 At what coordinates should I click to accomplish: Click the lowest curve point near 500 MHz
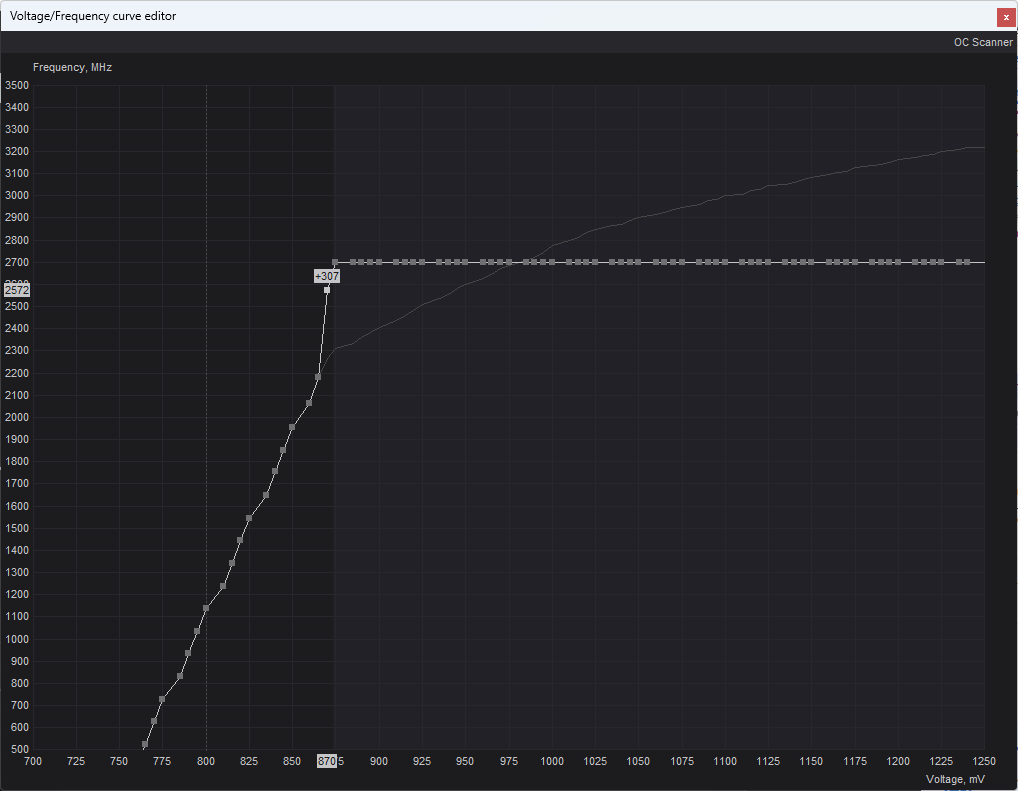[145, 744]
